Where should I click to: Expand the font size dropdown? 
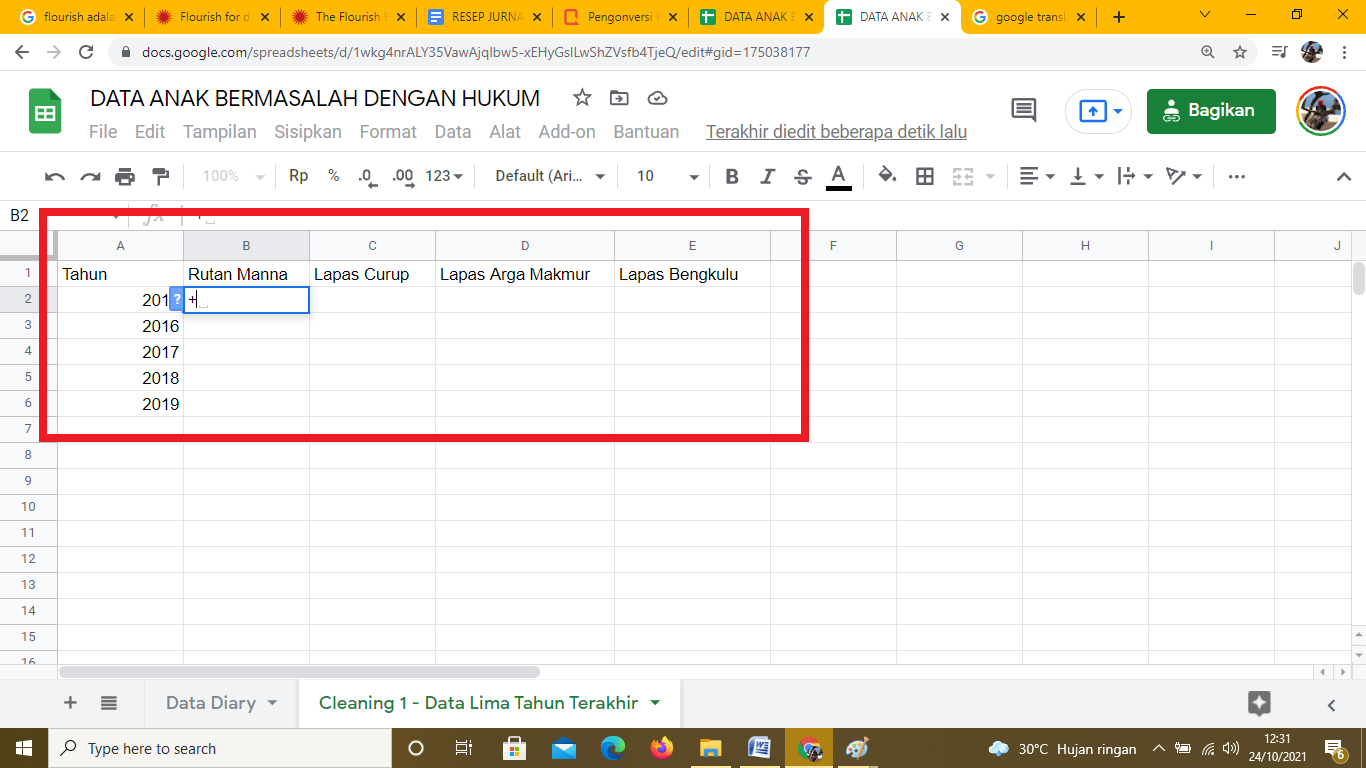[668, 177]
